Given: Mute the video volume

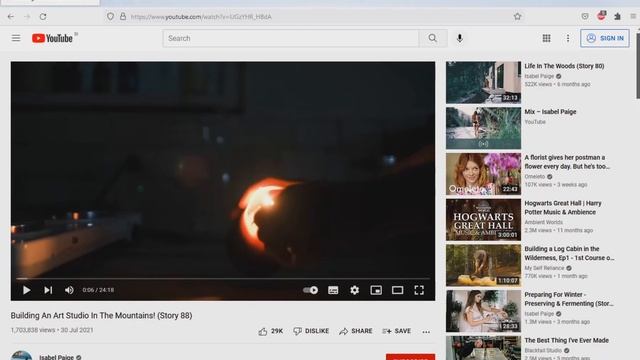Looking at the screenshot, I should (x=69, y=290).
